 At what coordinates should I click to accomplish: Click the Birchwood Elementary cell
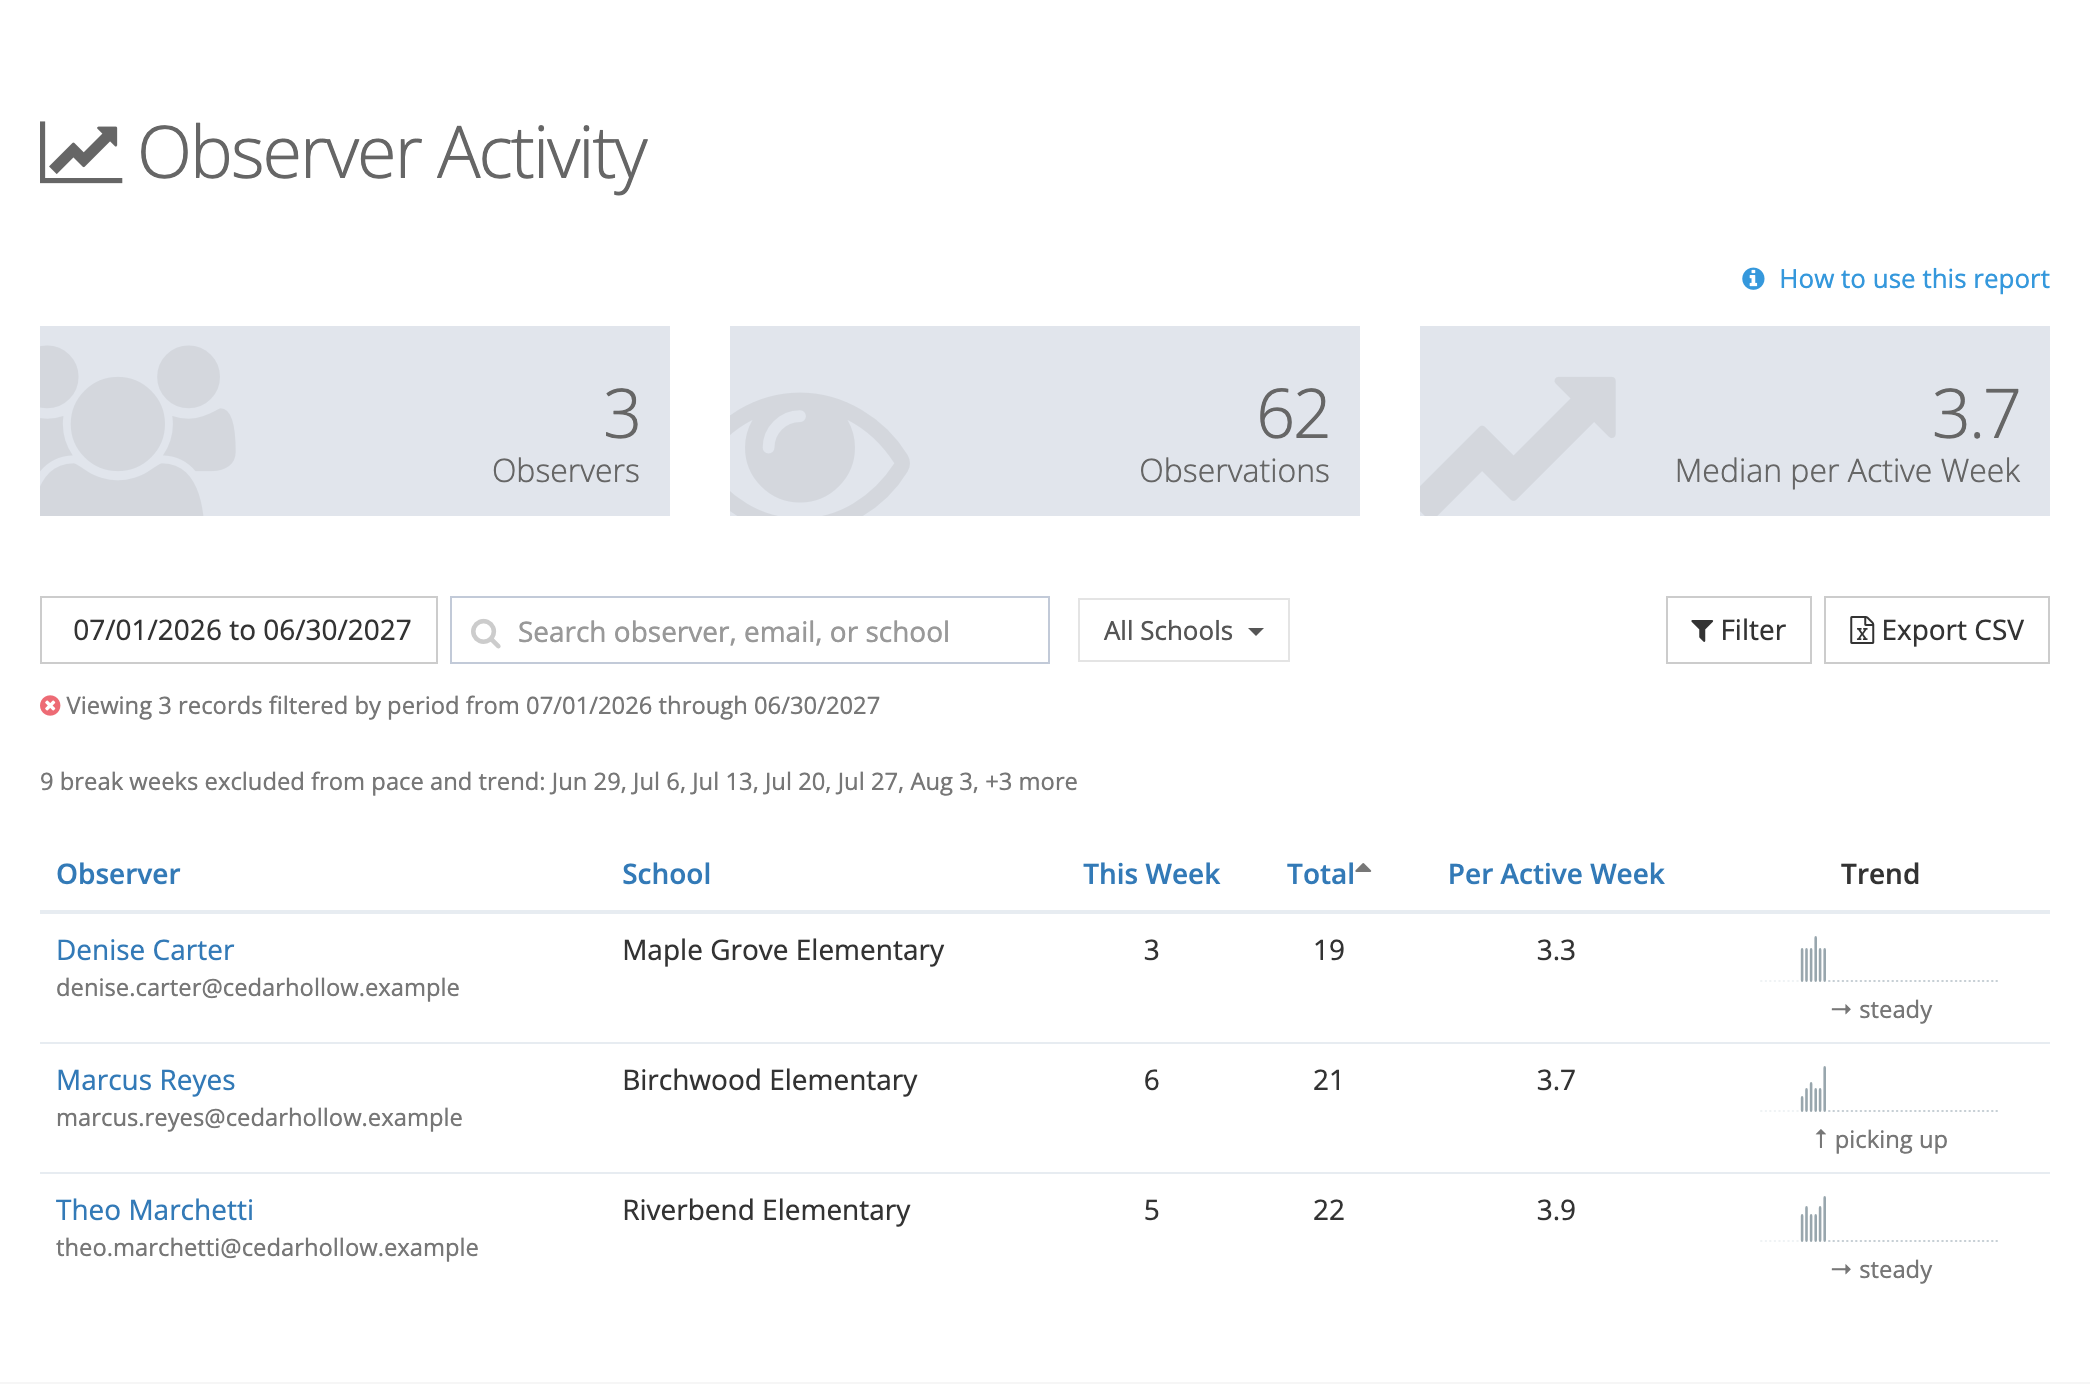(x=769, y=1080)
